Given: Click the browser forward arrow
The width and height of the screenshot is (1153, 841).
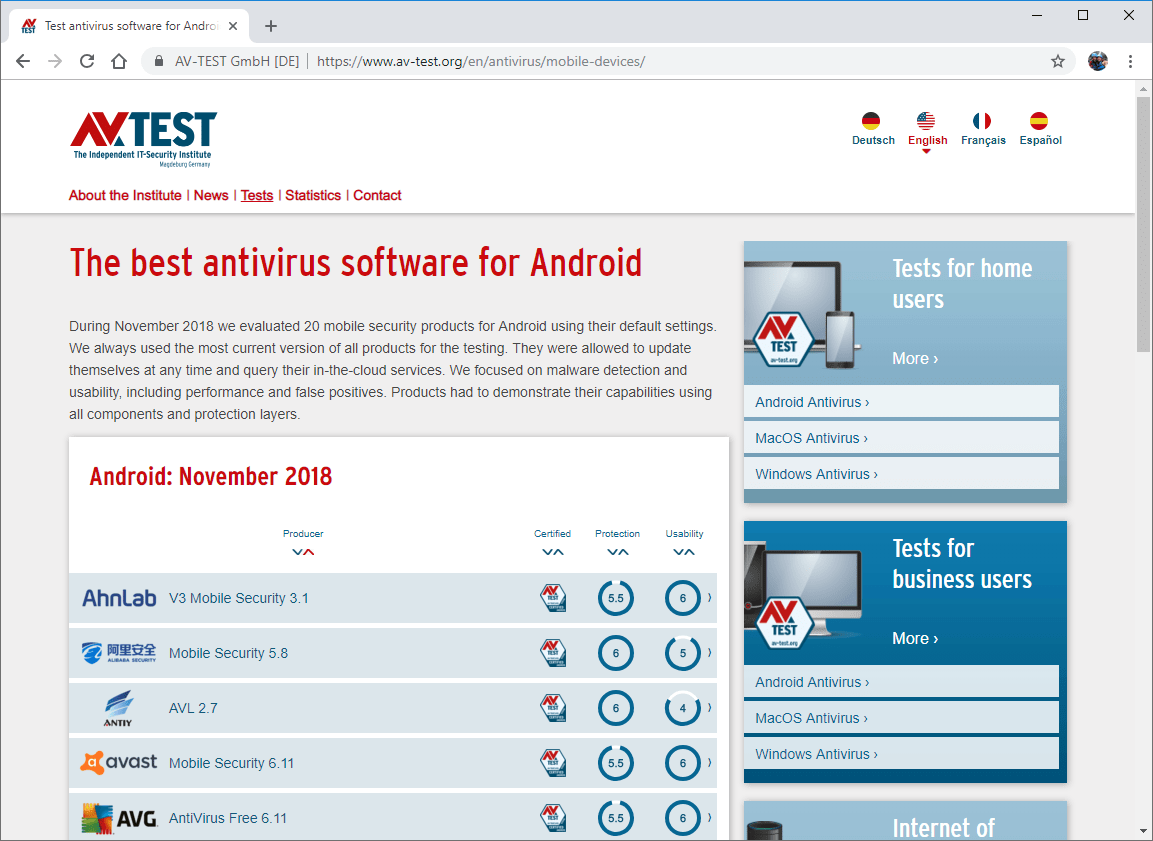Looking at the screenshot, I should click(x=55, y=61).
